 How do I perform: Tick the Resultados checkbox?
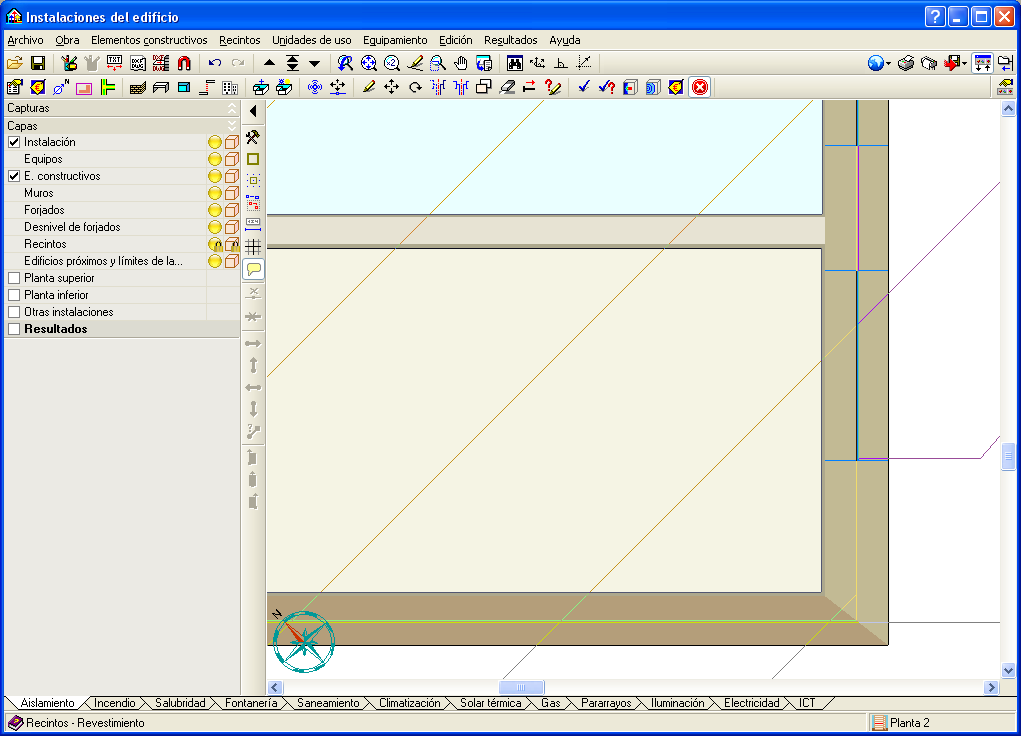click(14, 329)
